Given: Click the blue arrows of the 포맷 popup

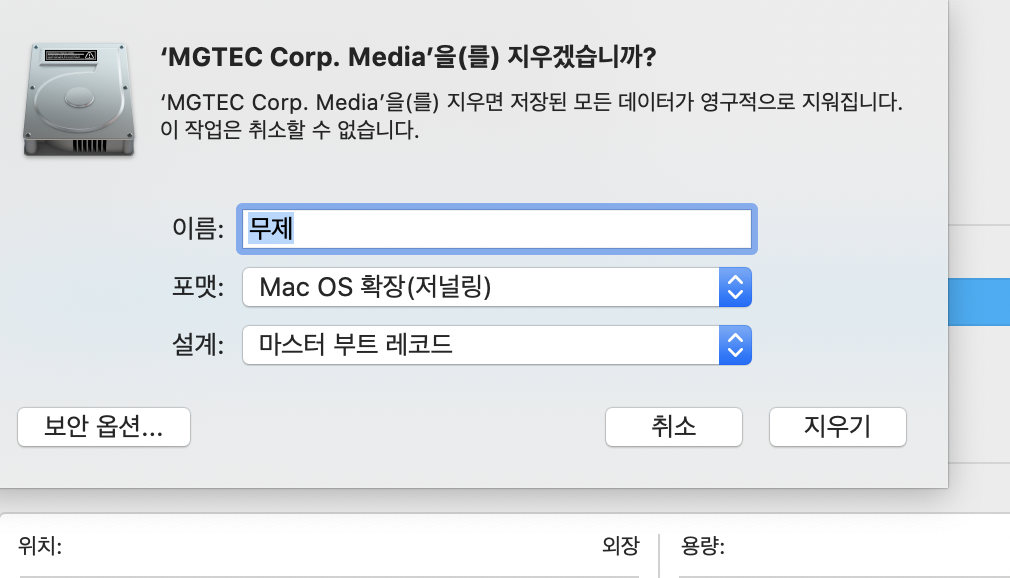Looking at the screenshot, I should coord(735,287).
